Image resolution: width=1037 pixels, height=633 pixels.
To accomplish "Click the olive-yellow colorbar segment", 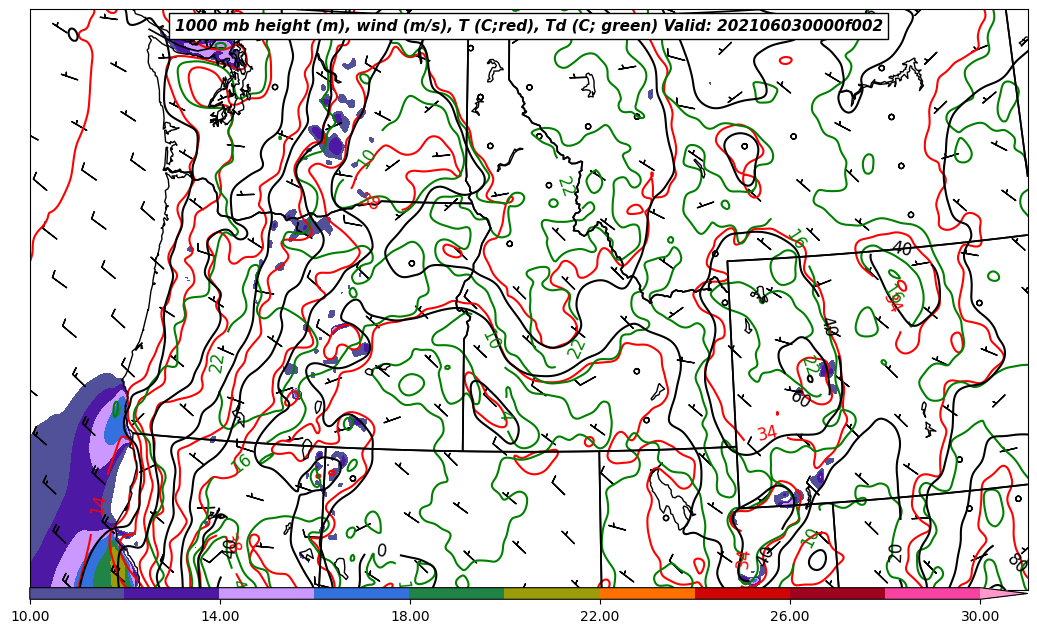I will 552,594.
